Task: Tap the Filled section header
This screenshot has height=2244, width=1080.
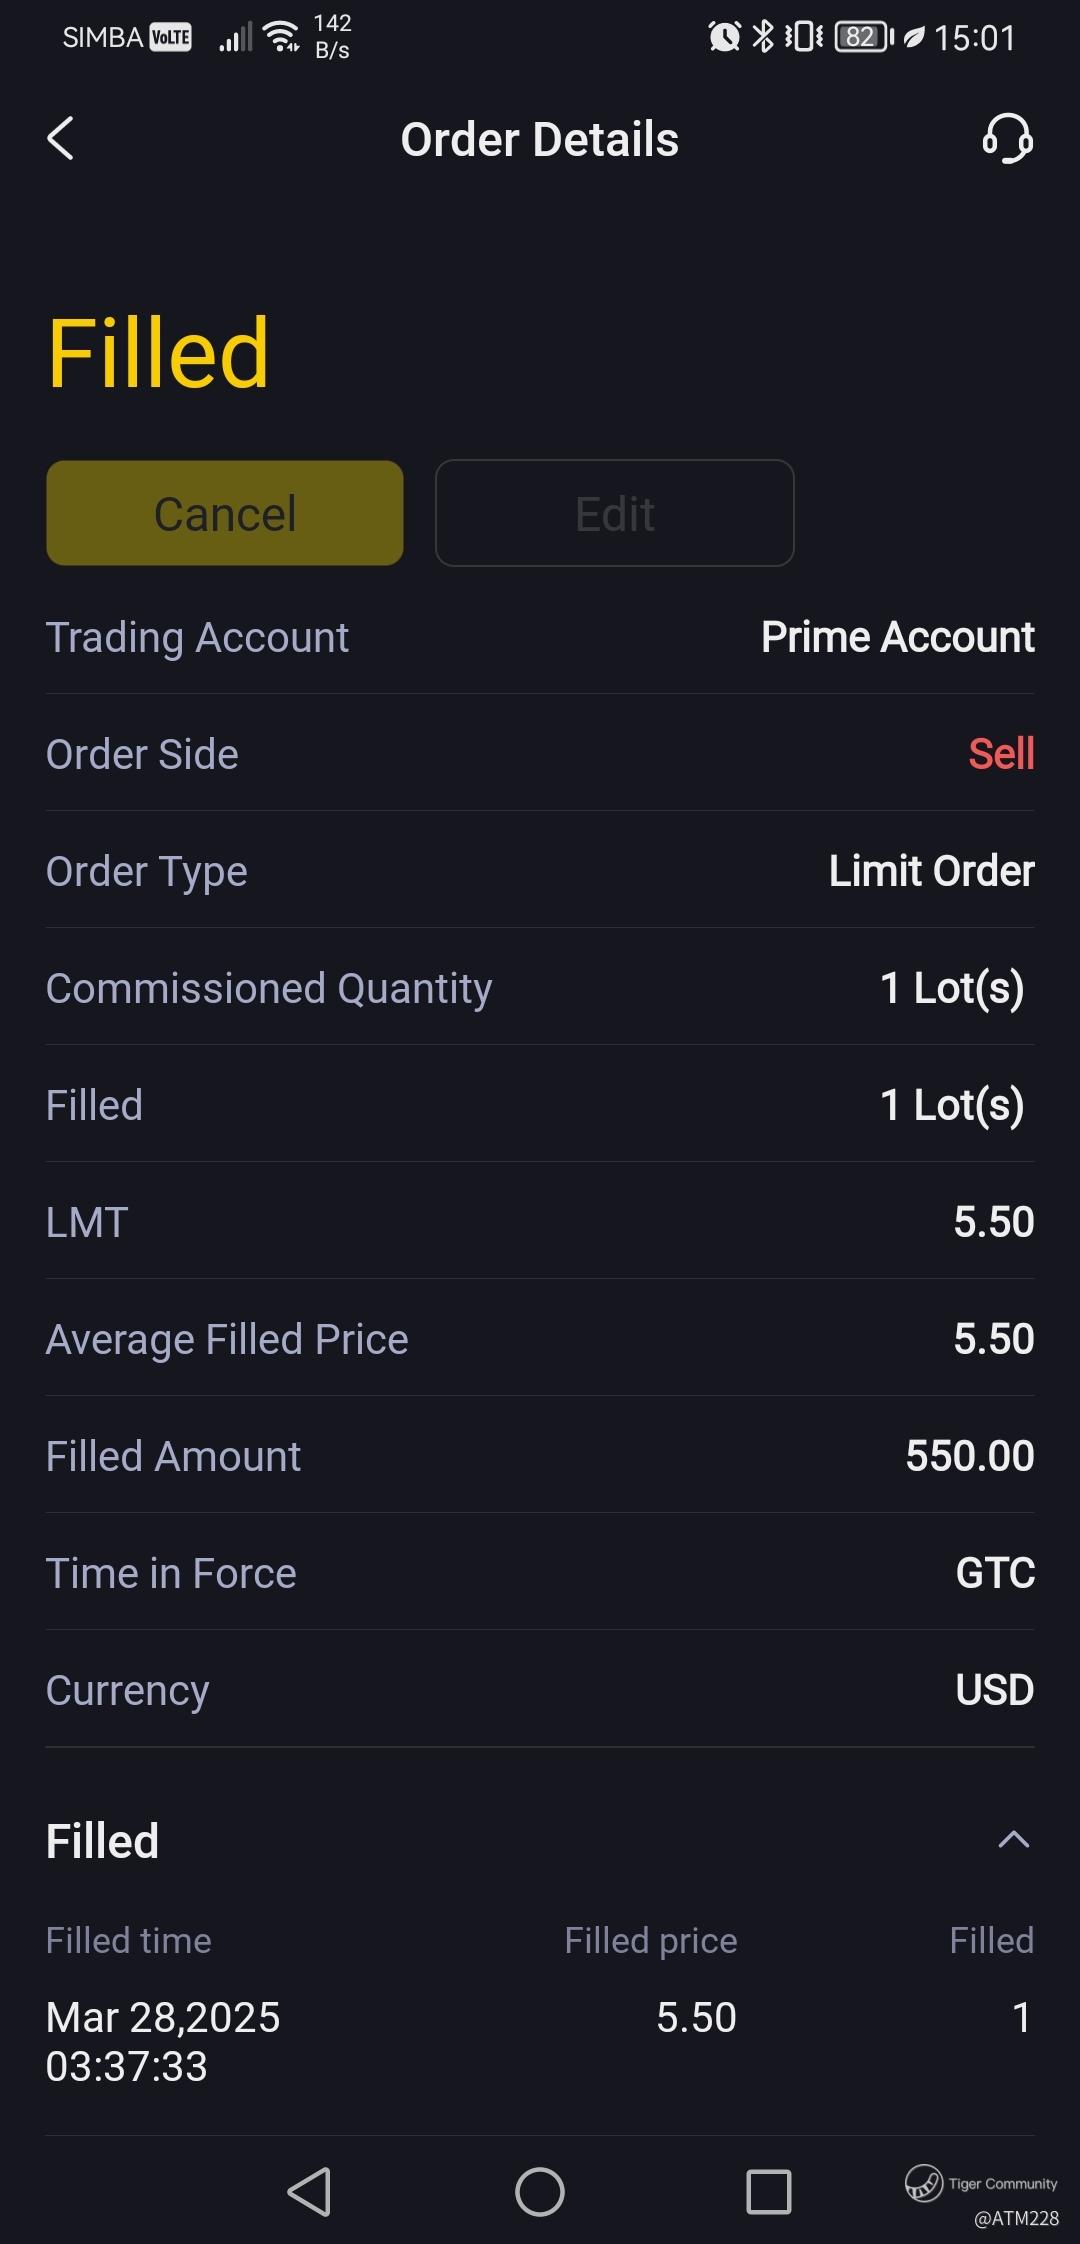Action: [103, 1840]
